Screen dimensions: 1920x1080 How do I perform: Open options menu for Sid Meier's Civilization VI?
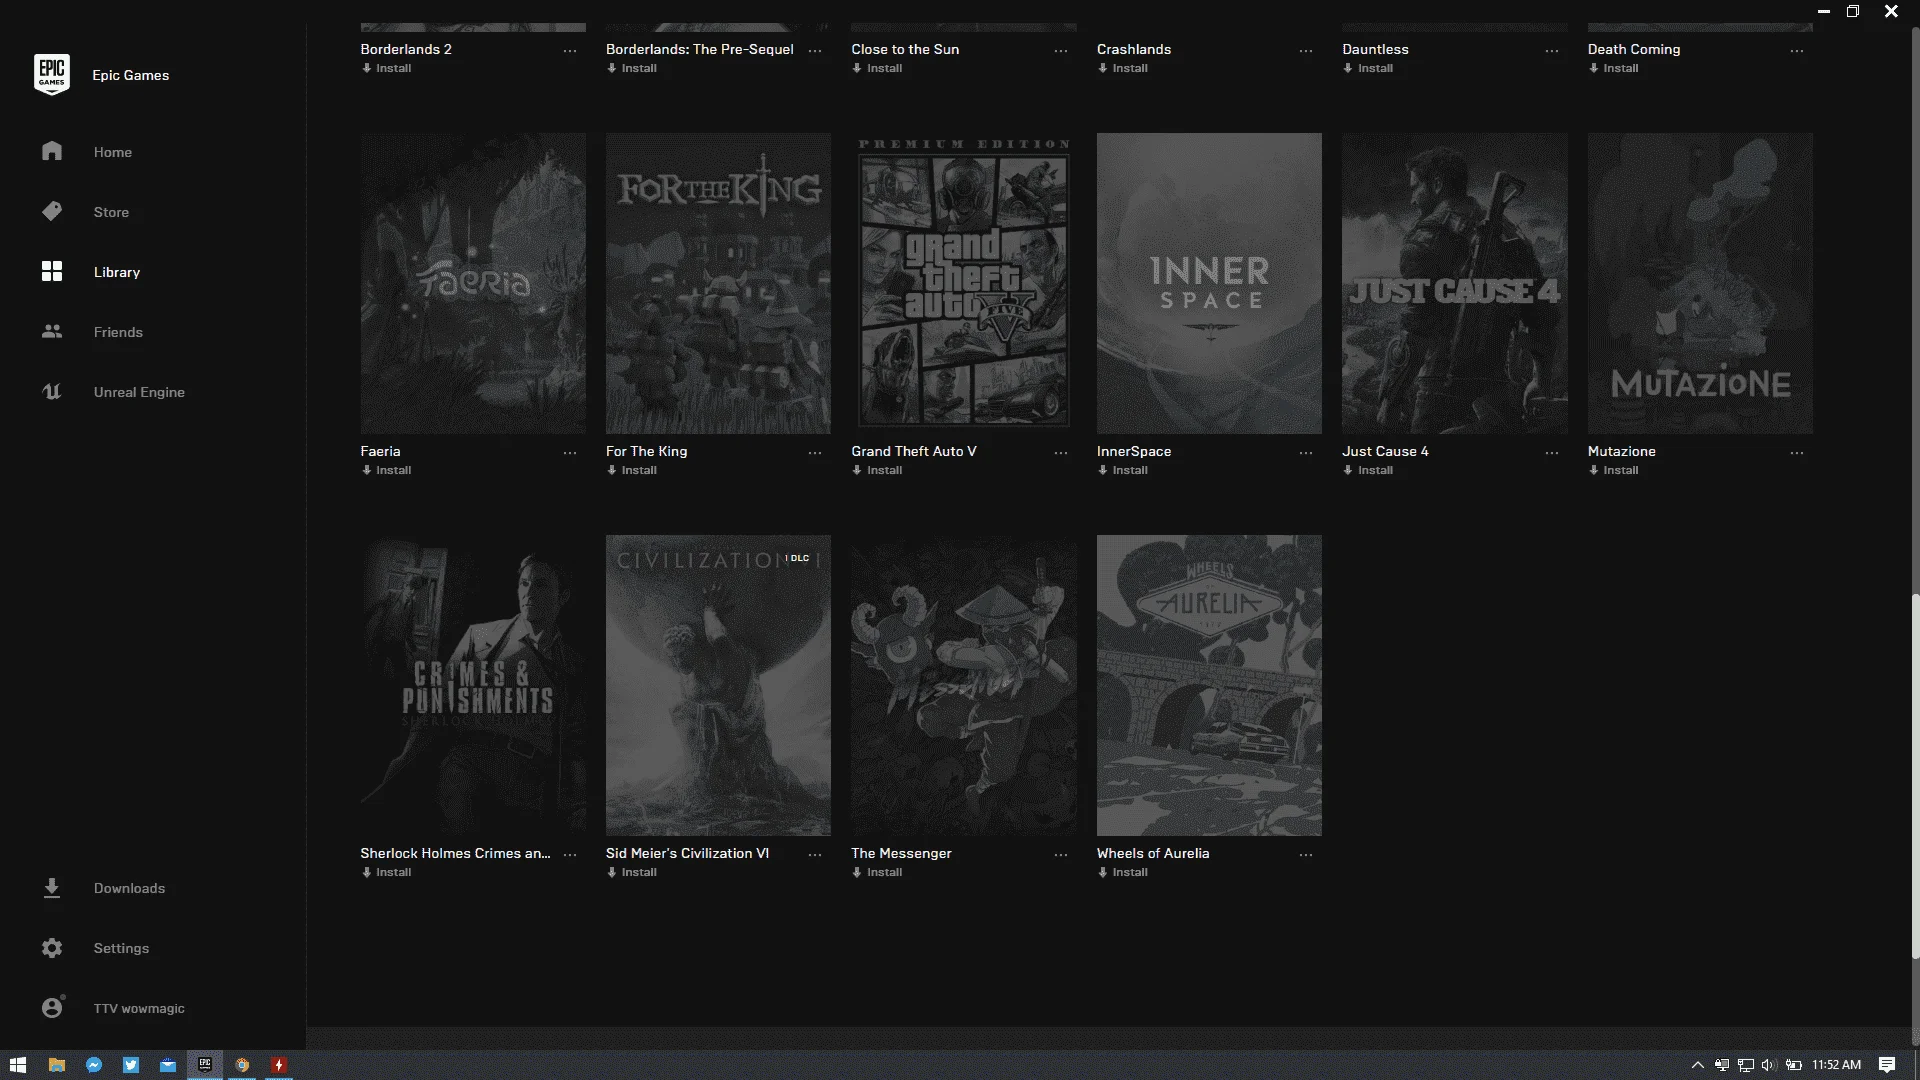815,855
